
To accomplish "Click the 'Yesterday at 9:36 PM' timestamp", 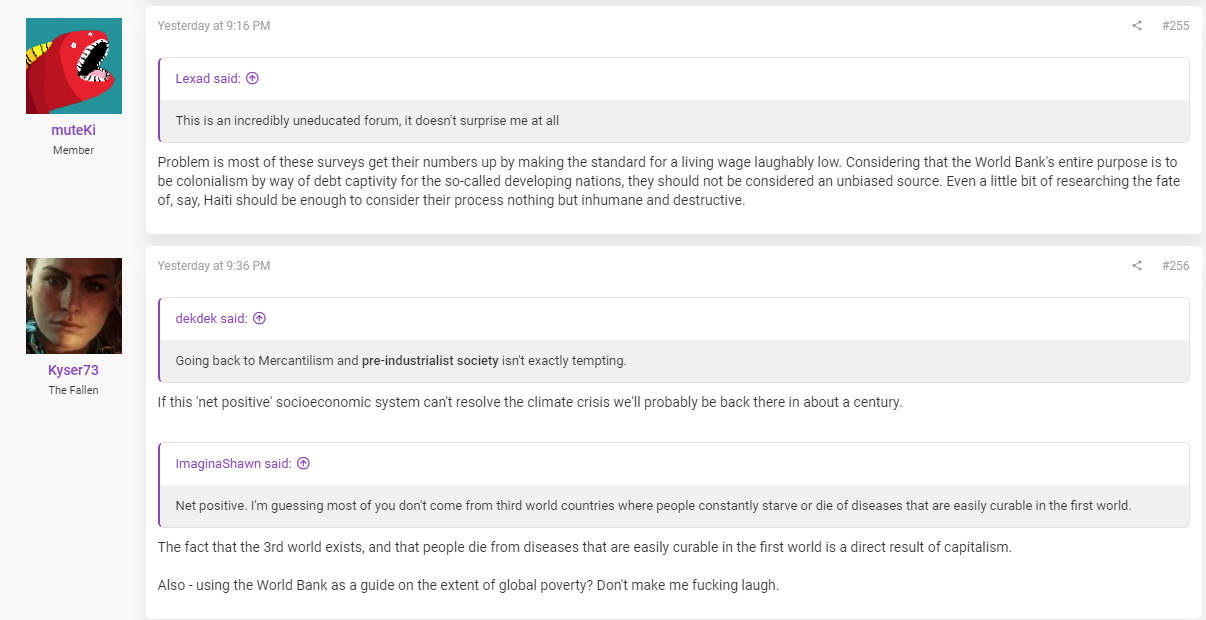I will pyautogui.click(x=214, y=266).
